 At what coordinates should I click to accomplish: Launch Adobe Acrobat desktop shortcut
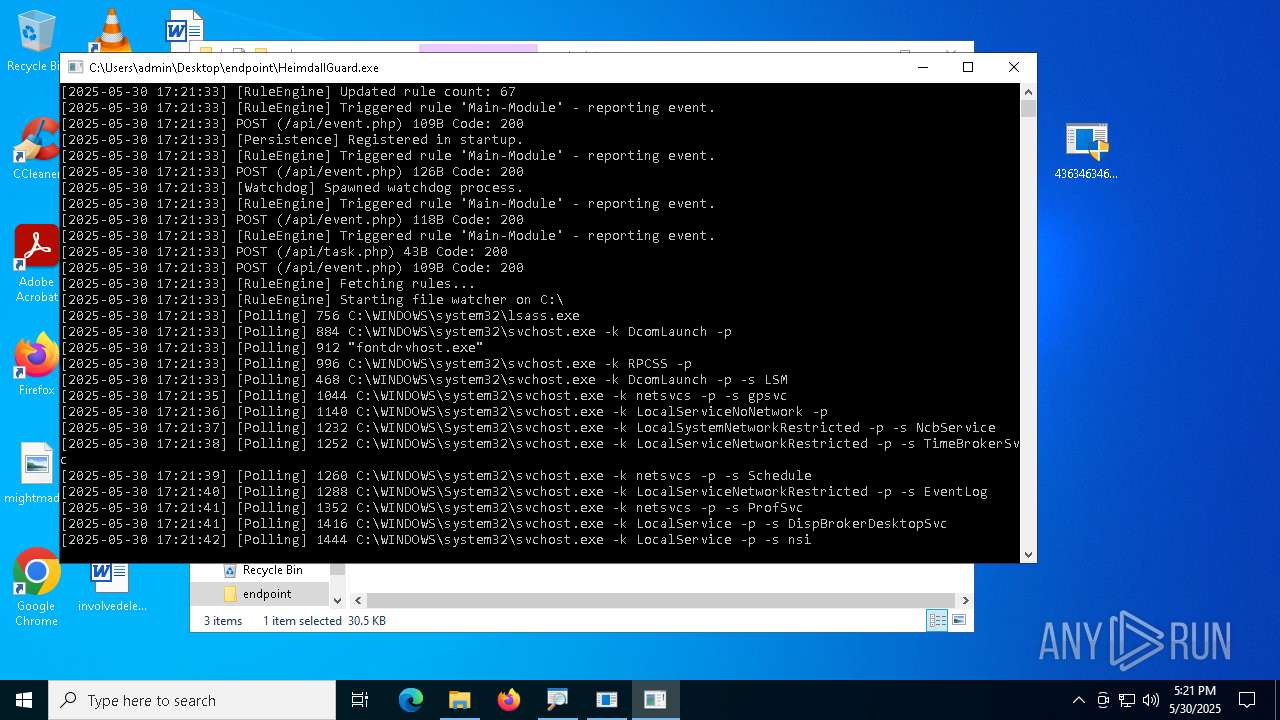click(x=36, y=262)
